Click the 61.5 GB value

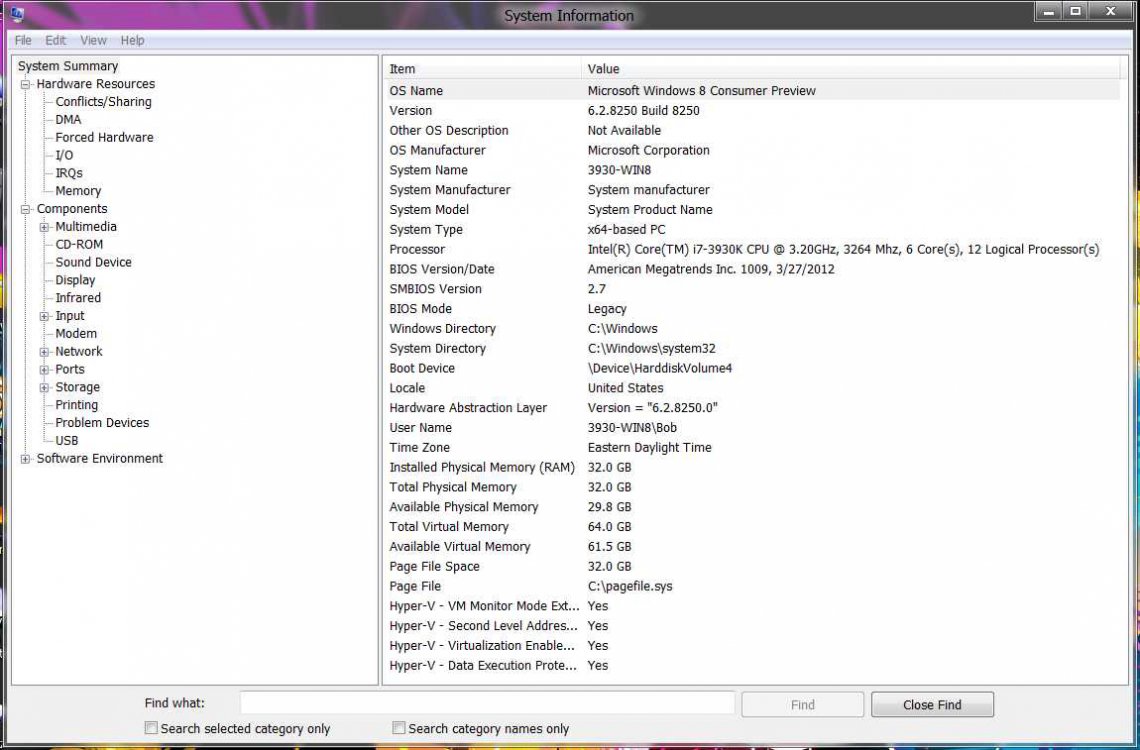click(609, 547)
